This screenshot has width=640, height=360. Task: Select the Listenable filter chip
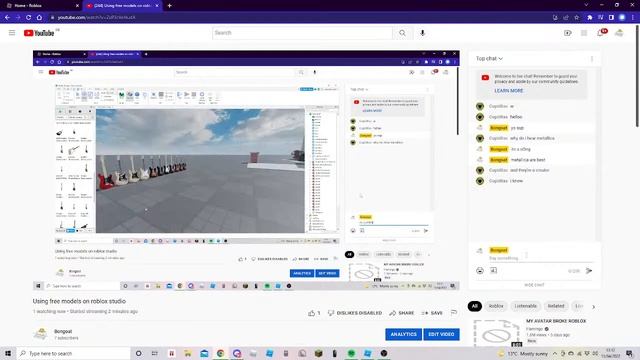click(x=525, y=306)
